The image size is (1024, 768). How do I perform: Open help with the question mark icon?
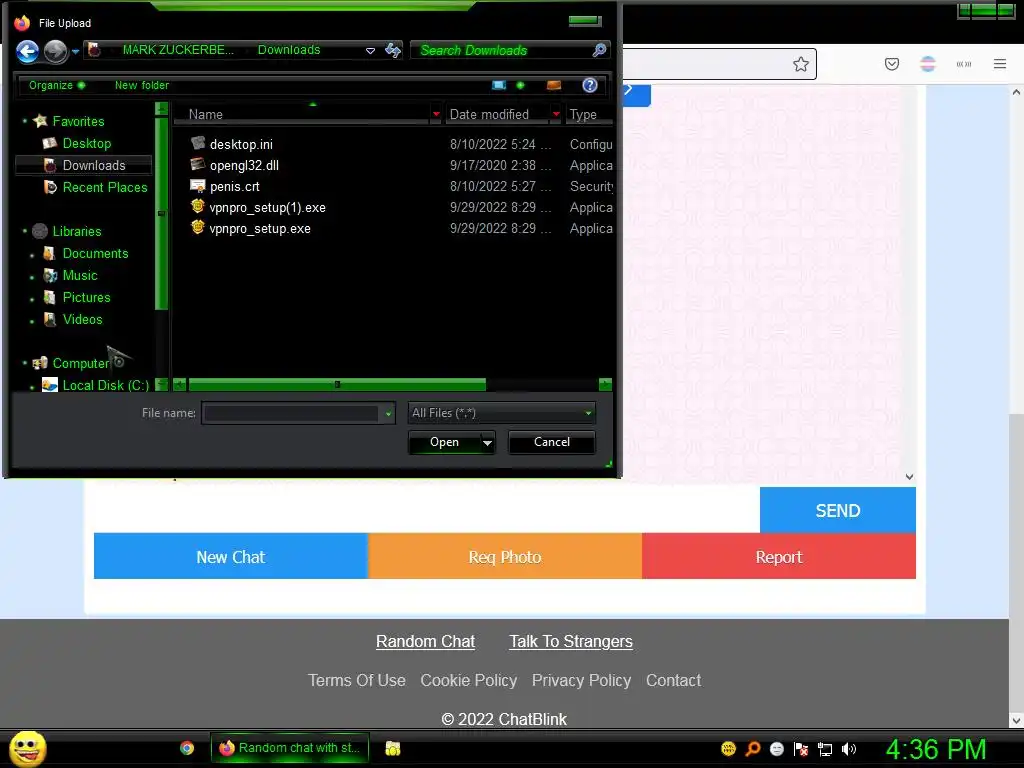coord(590,85)
